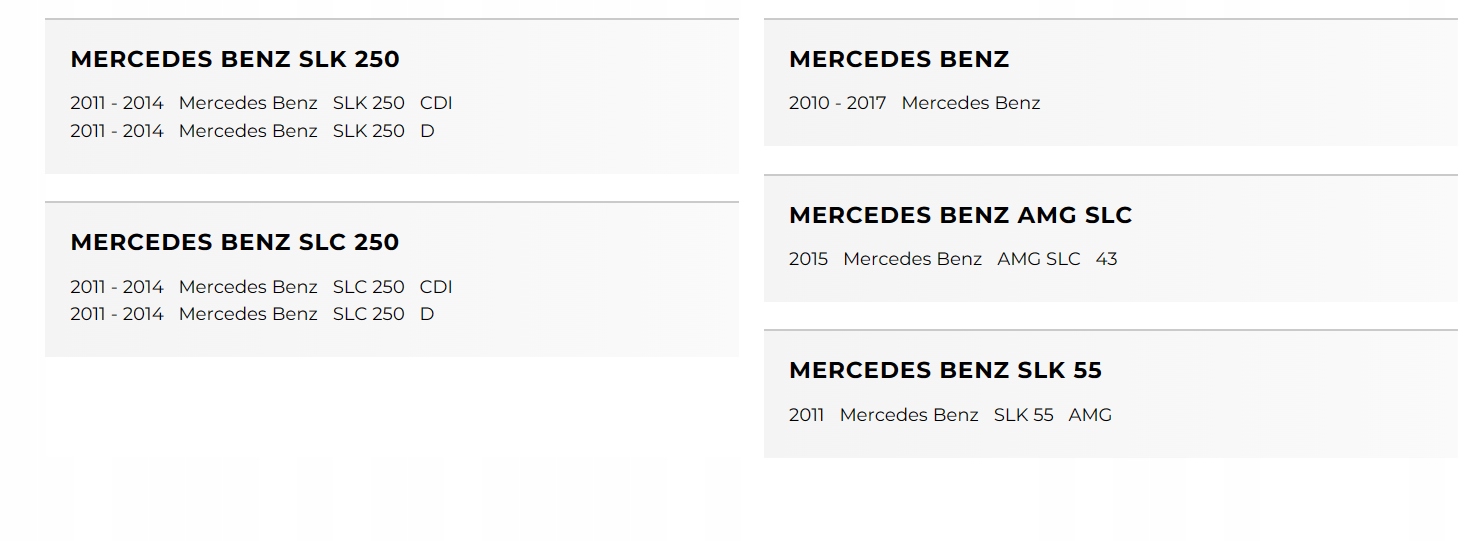This screenshot has width=1483, height=541.
Task: Click the 2011 year in SLK 55 card
Action: [806, 415]
